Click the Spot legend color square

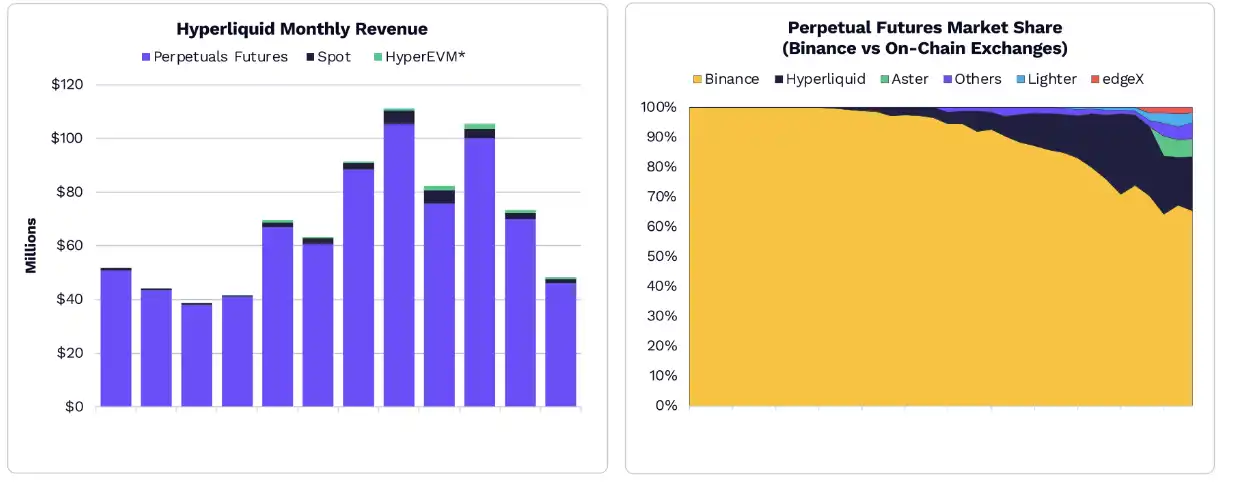point(310,57)
